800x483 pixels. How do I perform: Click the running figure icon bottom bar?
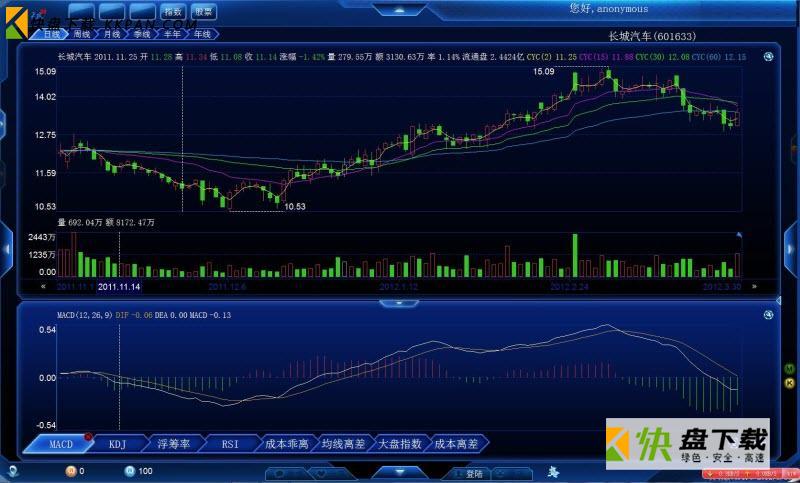point(553,472)
